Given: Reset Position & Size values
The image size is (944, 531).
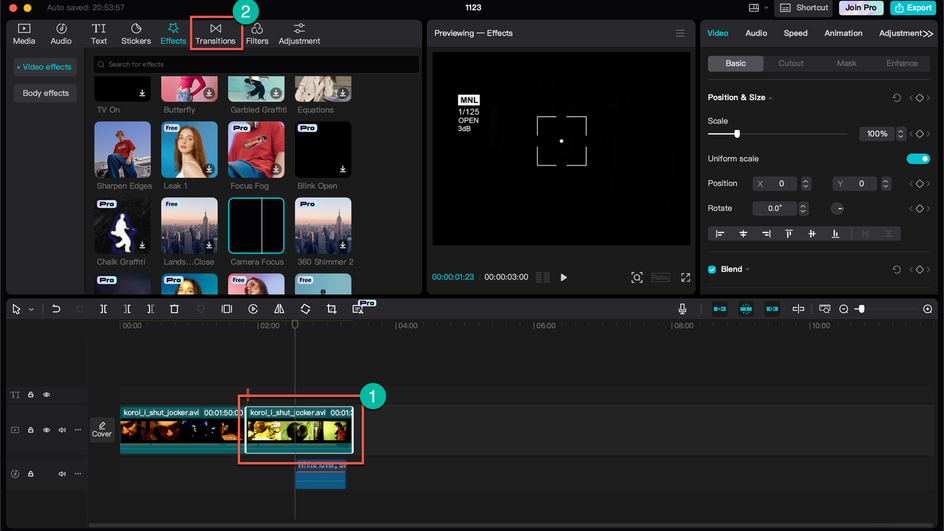Looking at the screenshot, I should click(x=896, y=98).
